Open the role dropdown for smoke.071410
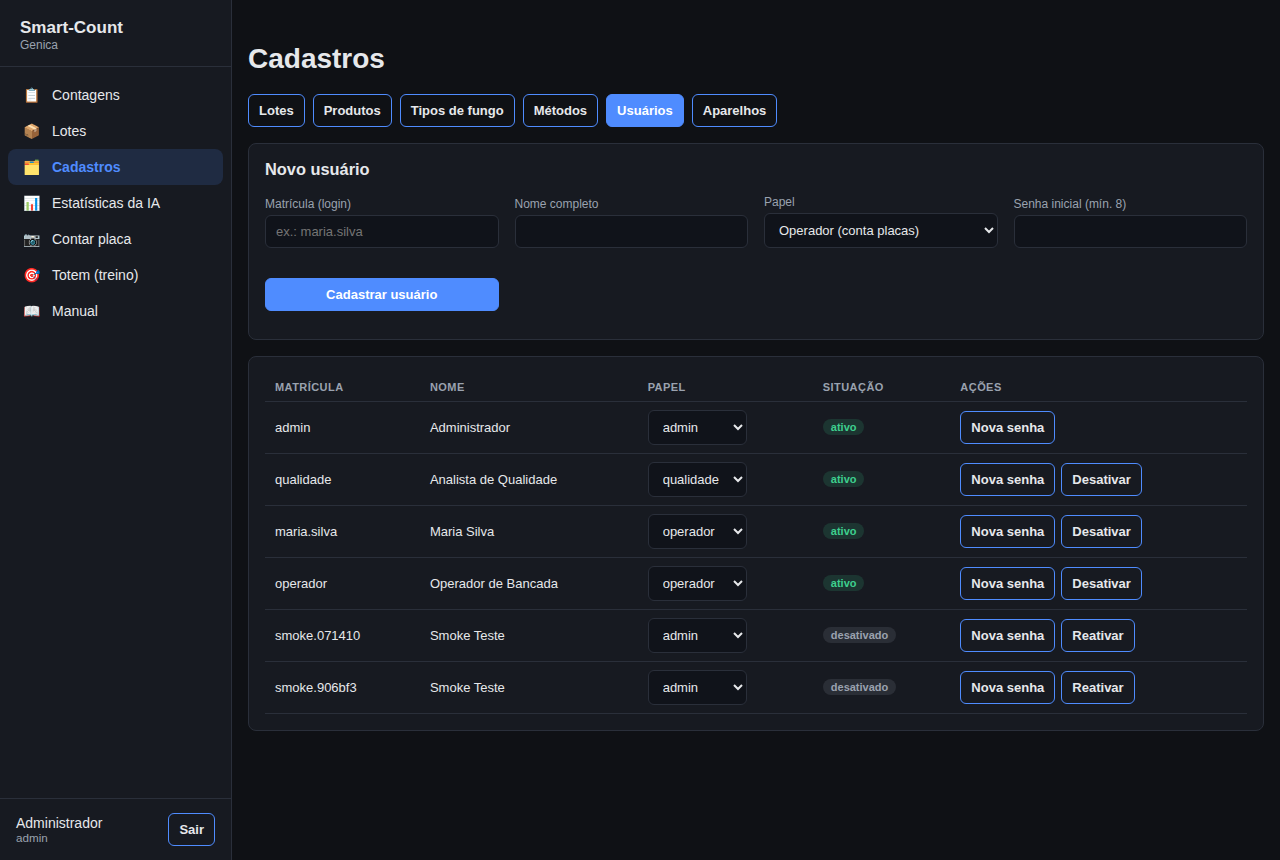Screen dimensions: 1280x860 [697, 635]
